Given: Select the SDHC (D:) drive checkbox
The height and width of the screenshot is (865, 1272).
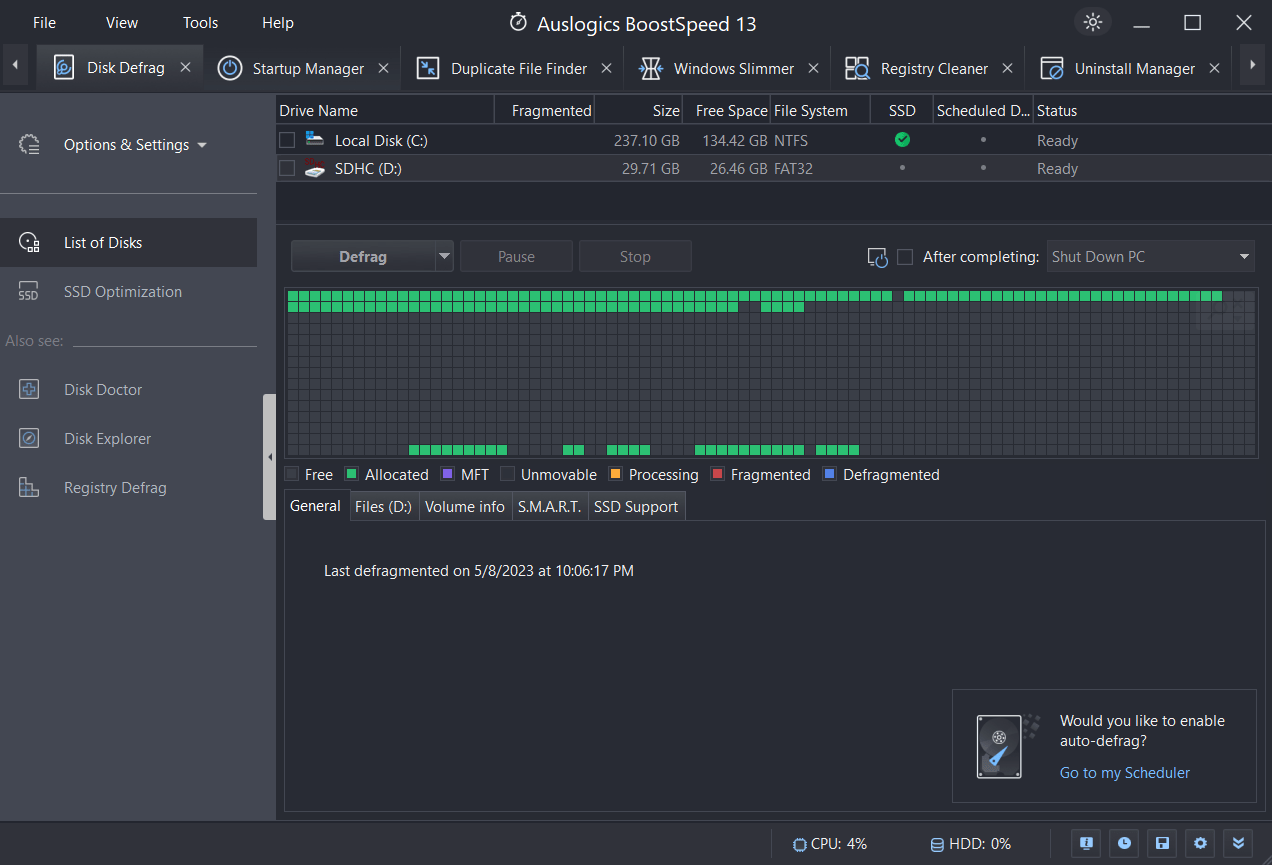Looking at the screenshot, I should click(288, 168).
